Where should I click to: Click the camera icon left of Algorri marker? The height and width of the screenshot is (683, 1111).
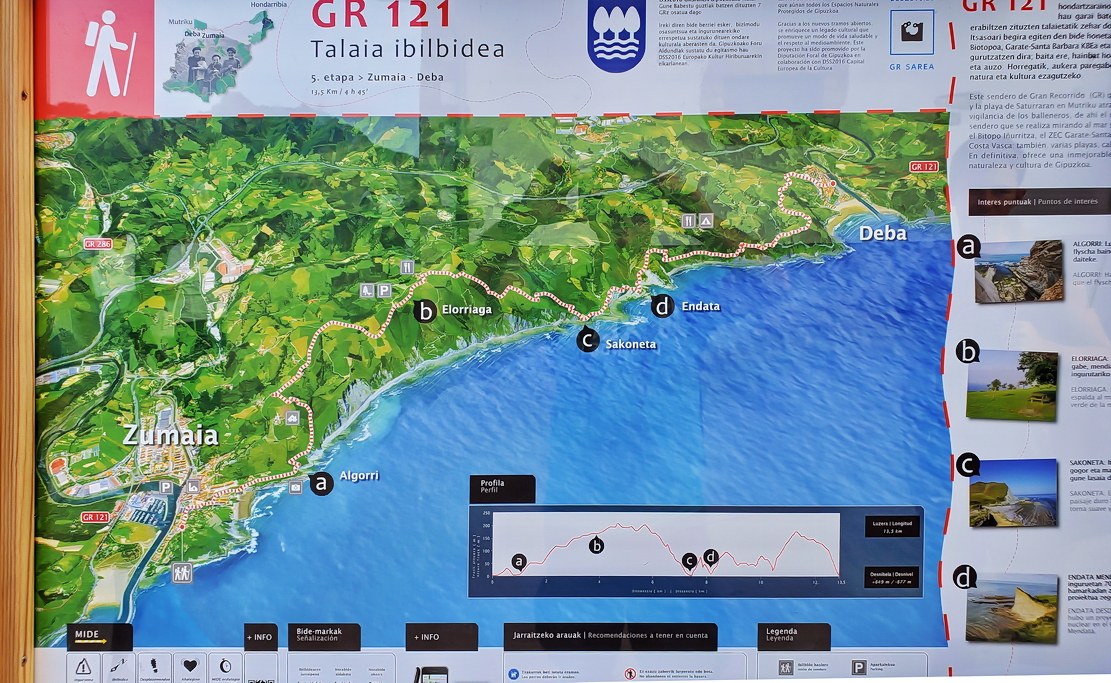(x=295, y=487)
